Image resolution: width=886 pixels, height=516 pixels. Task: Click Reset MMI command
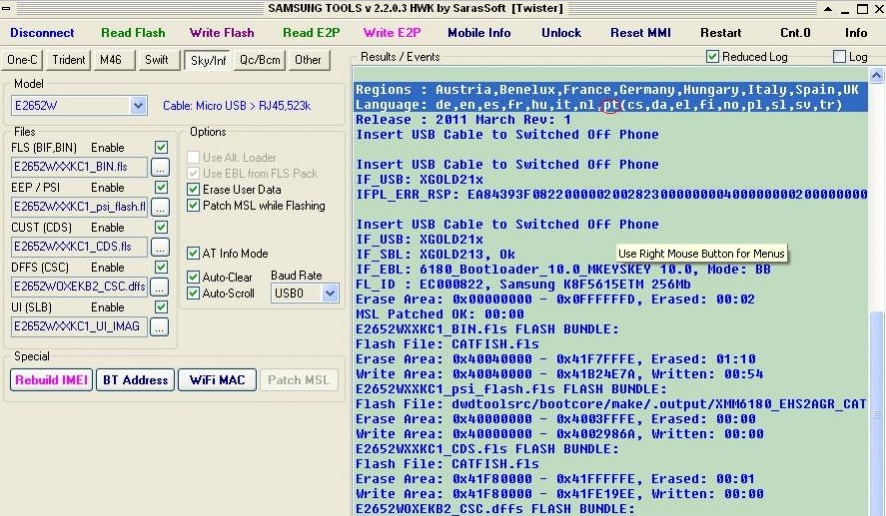pyautogui.click(x=640, y=33)
